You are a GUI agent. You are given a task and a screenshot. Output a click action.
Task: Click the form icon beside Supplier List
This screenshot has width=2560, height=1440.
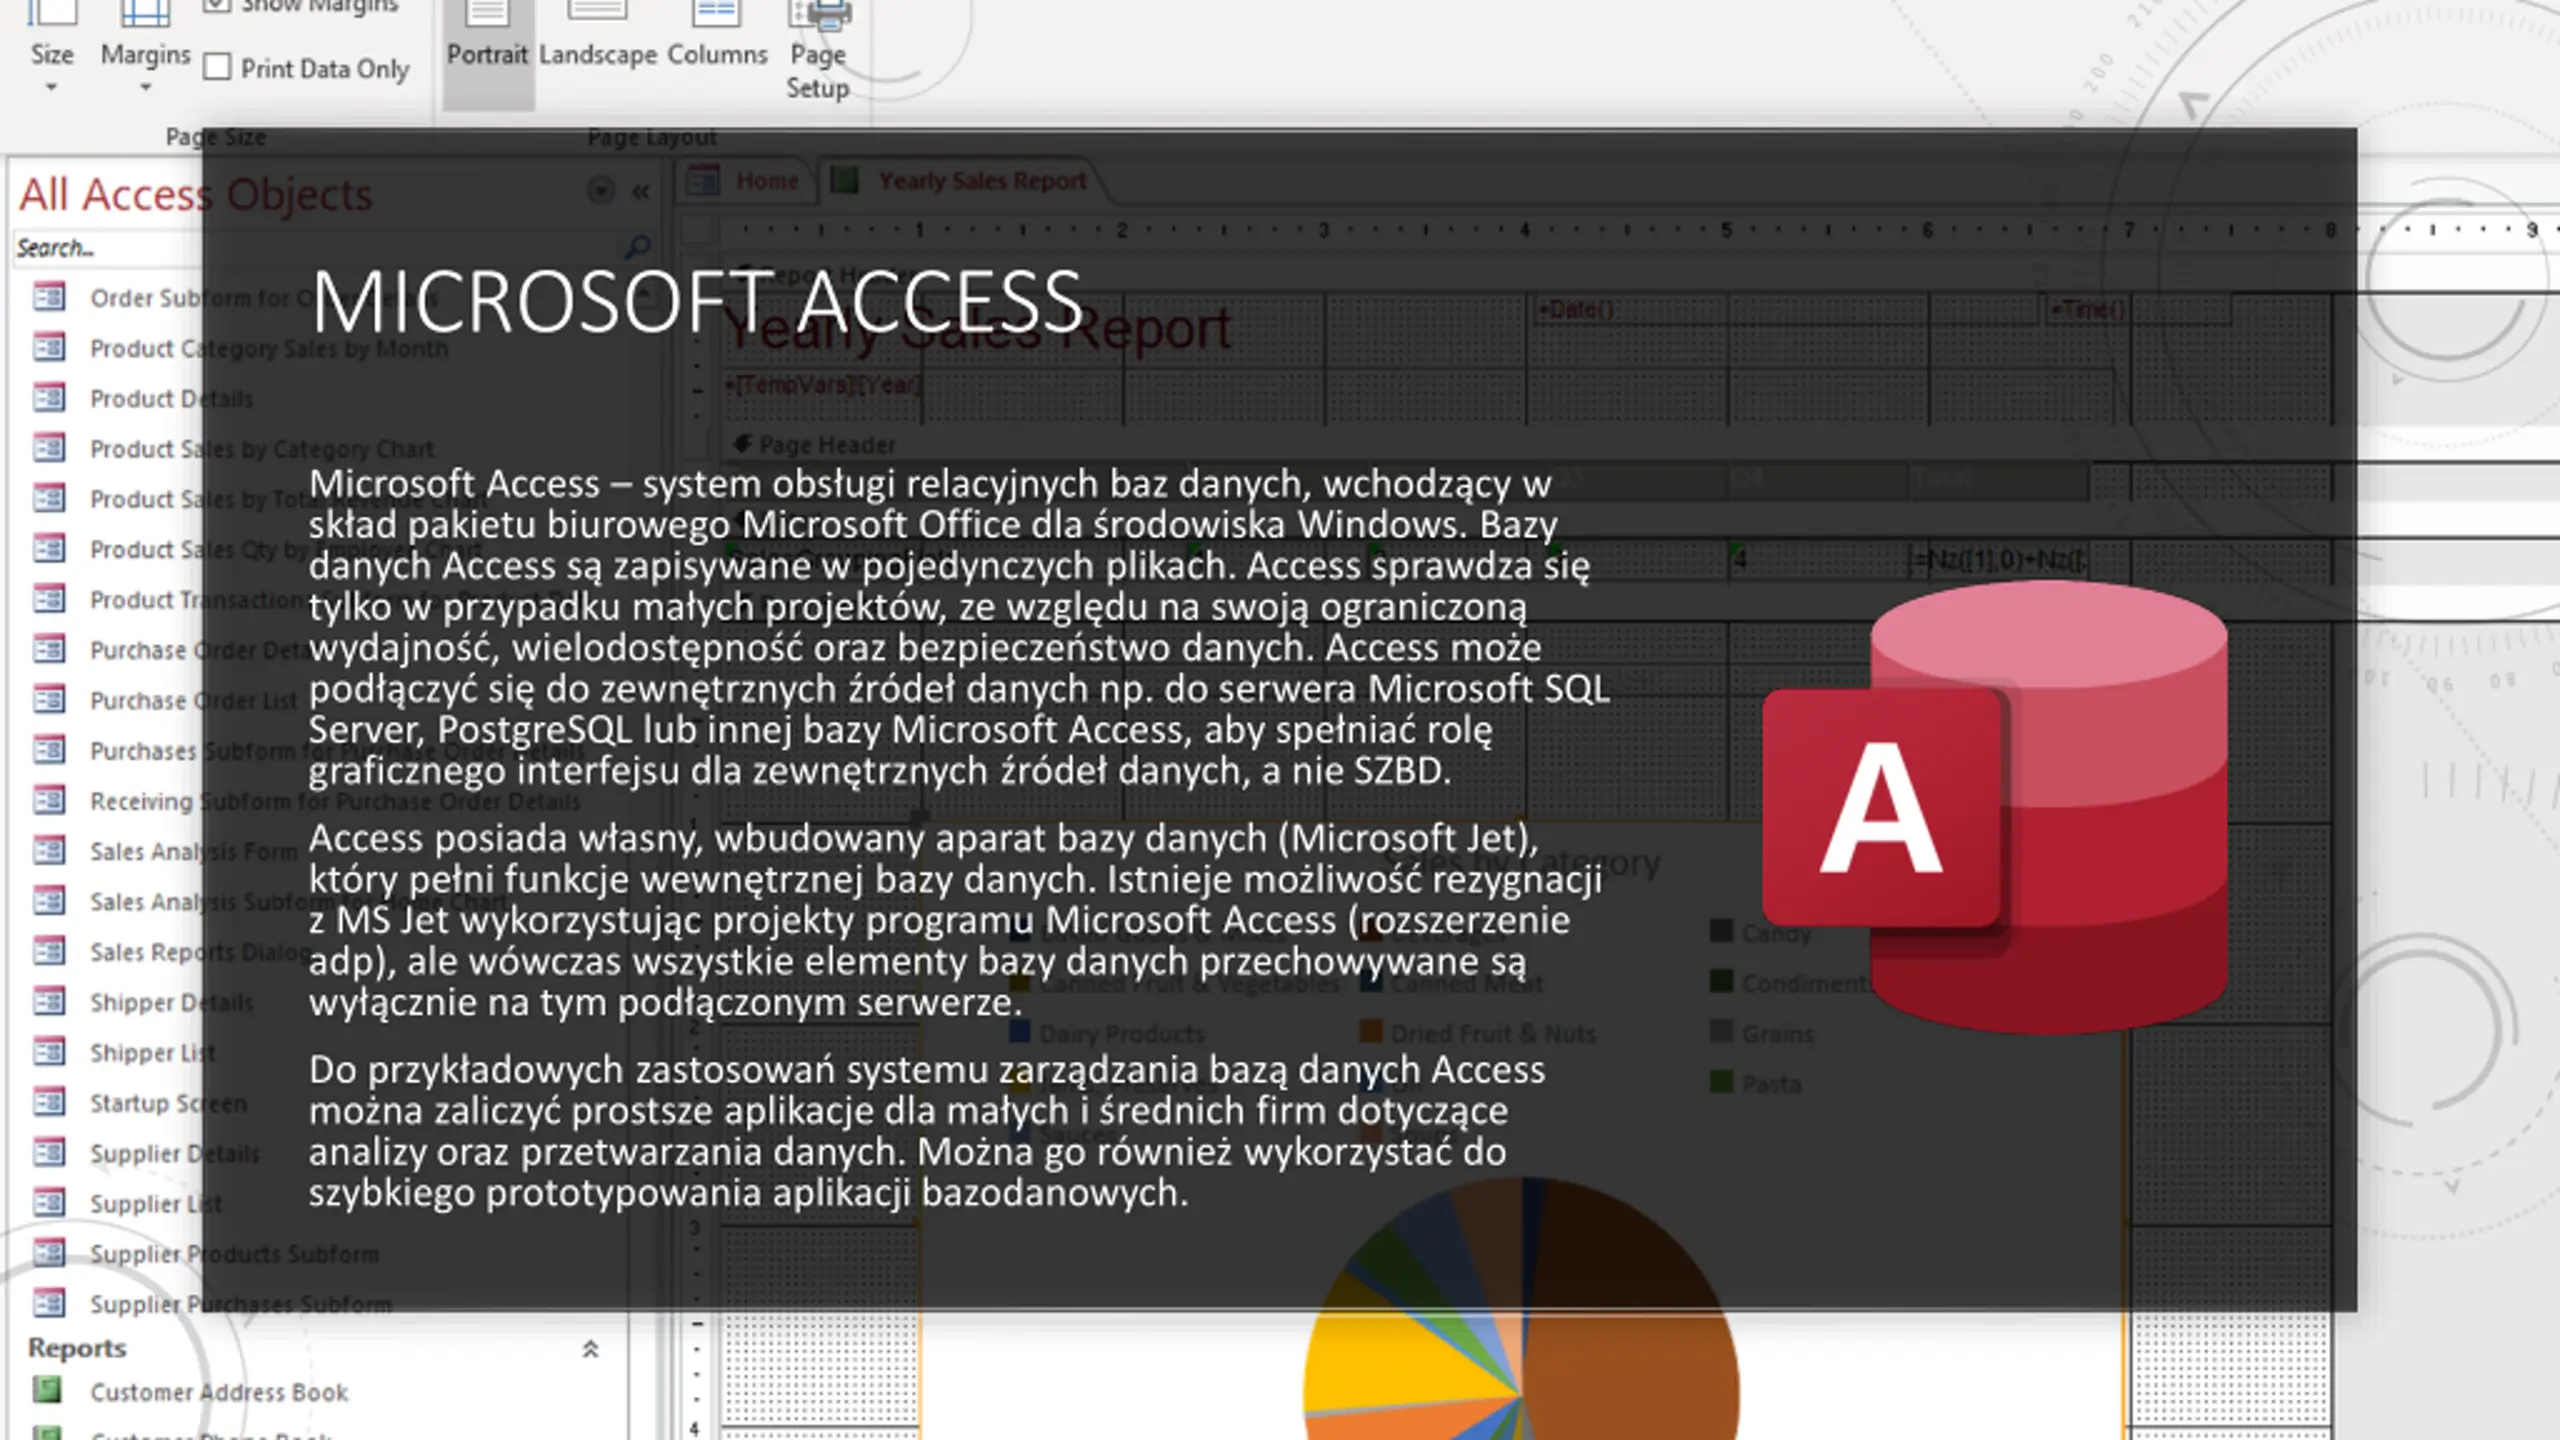point(49,1202)
